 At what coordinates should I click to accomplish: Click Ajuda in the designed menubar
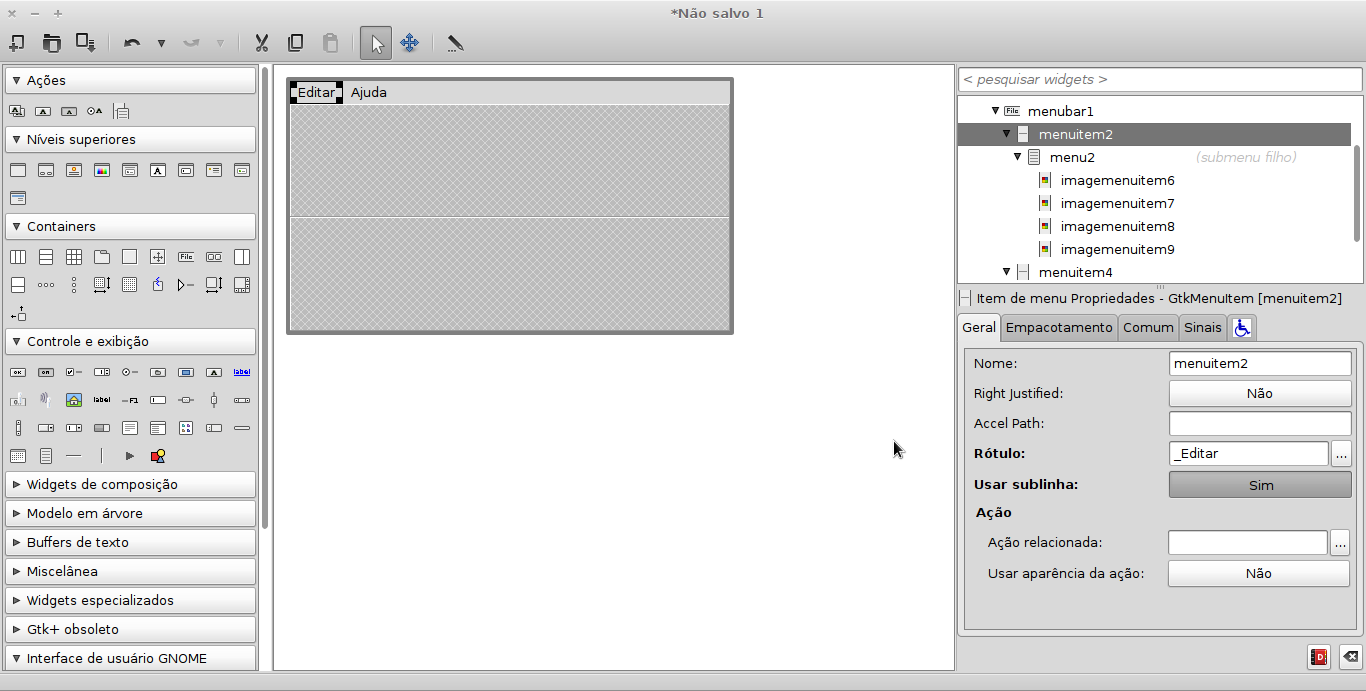(368, 92)
